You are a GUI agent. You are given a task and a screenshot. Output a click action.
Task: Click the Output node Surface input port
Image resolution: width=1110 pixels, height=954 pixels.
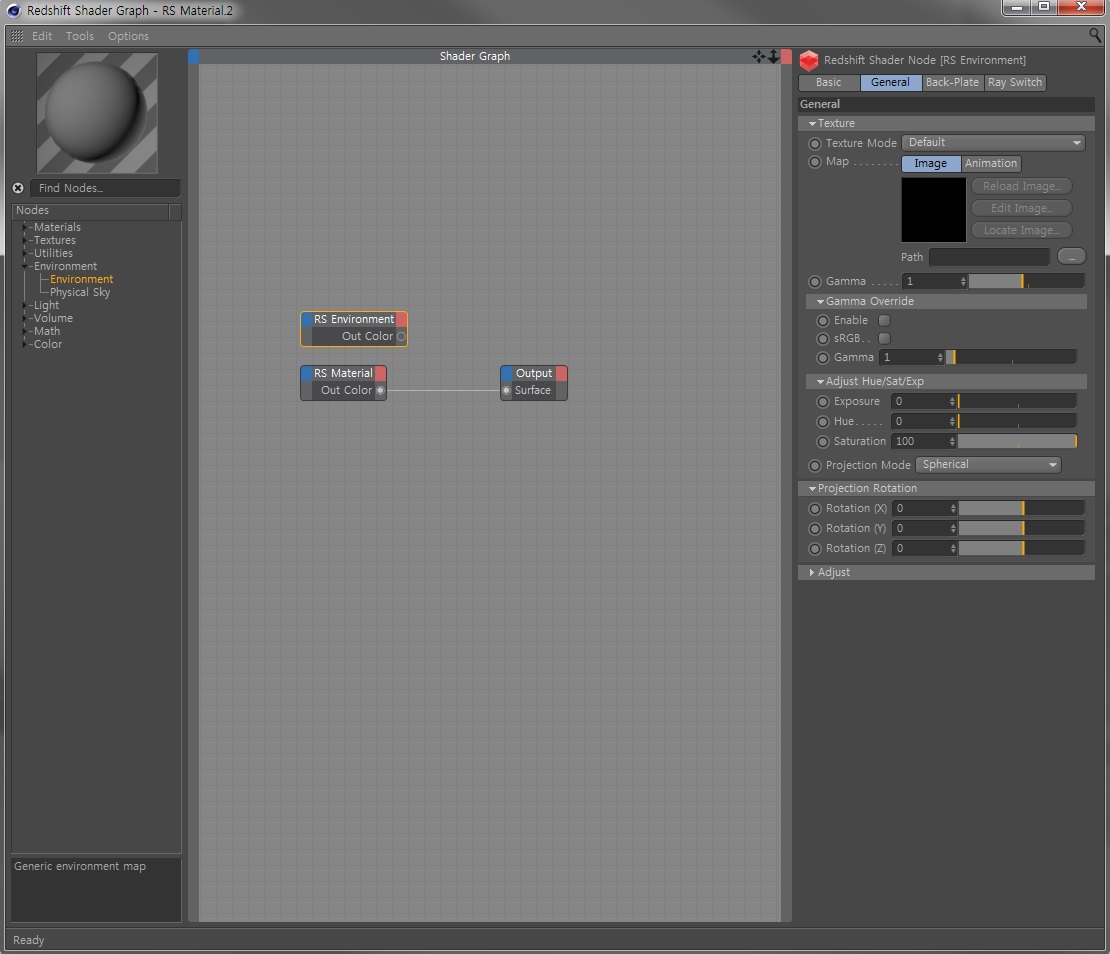coord(506,390)
